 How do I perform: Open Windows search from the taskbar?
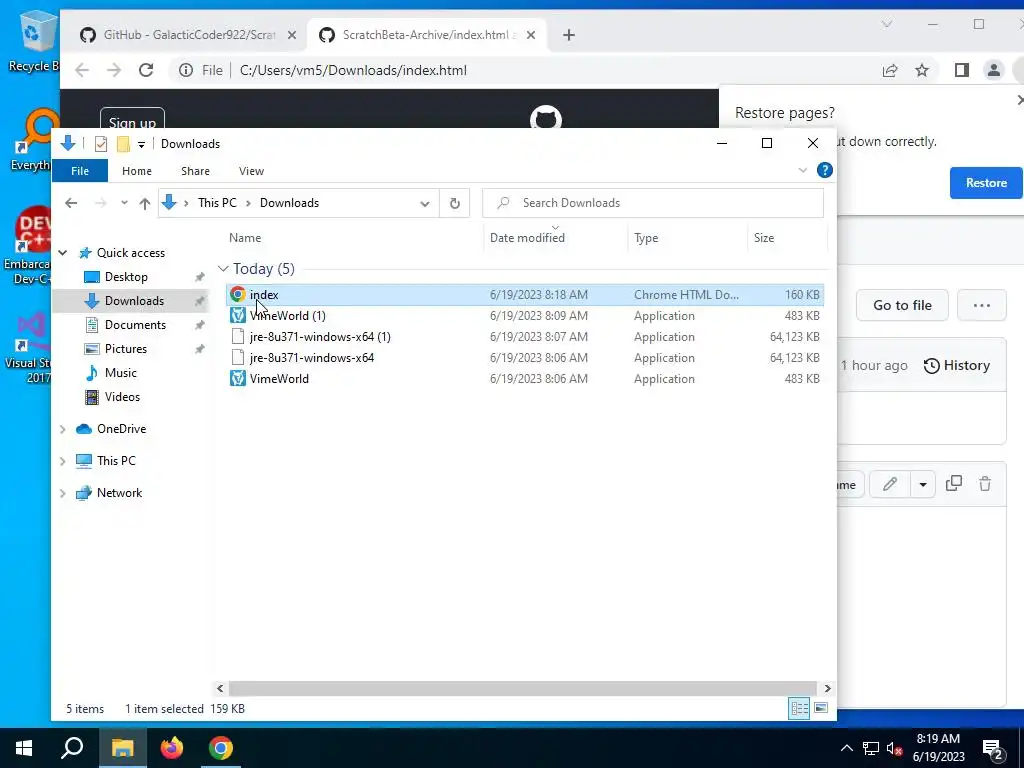pos(72,748)
